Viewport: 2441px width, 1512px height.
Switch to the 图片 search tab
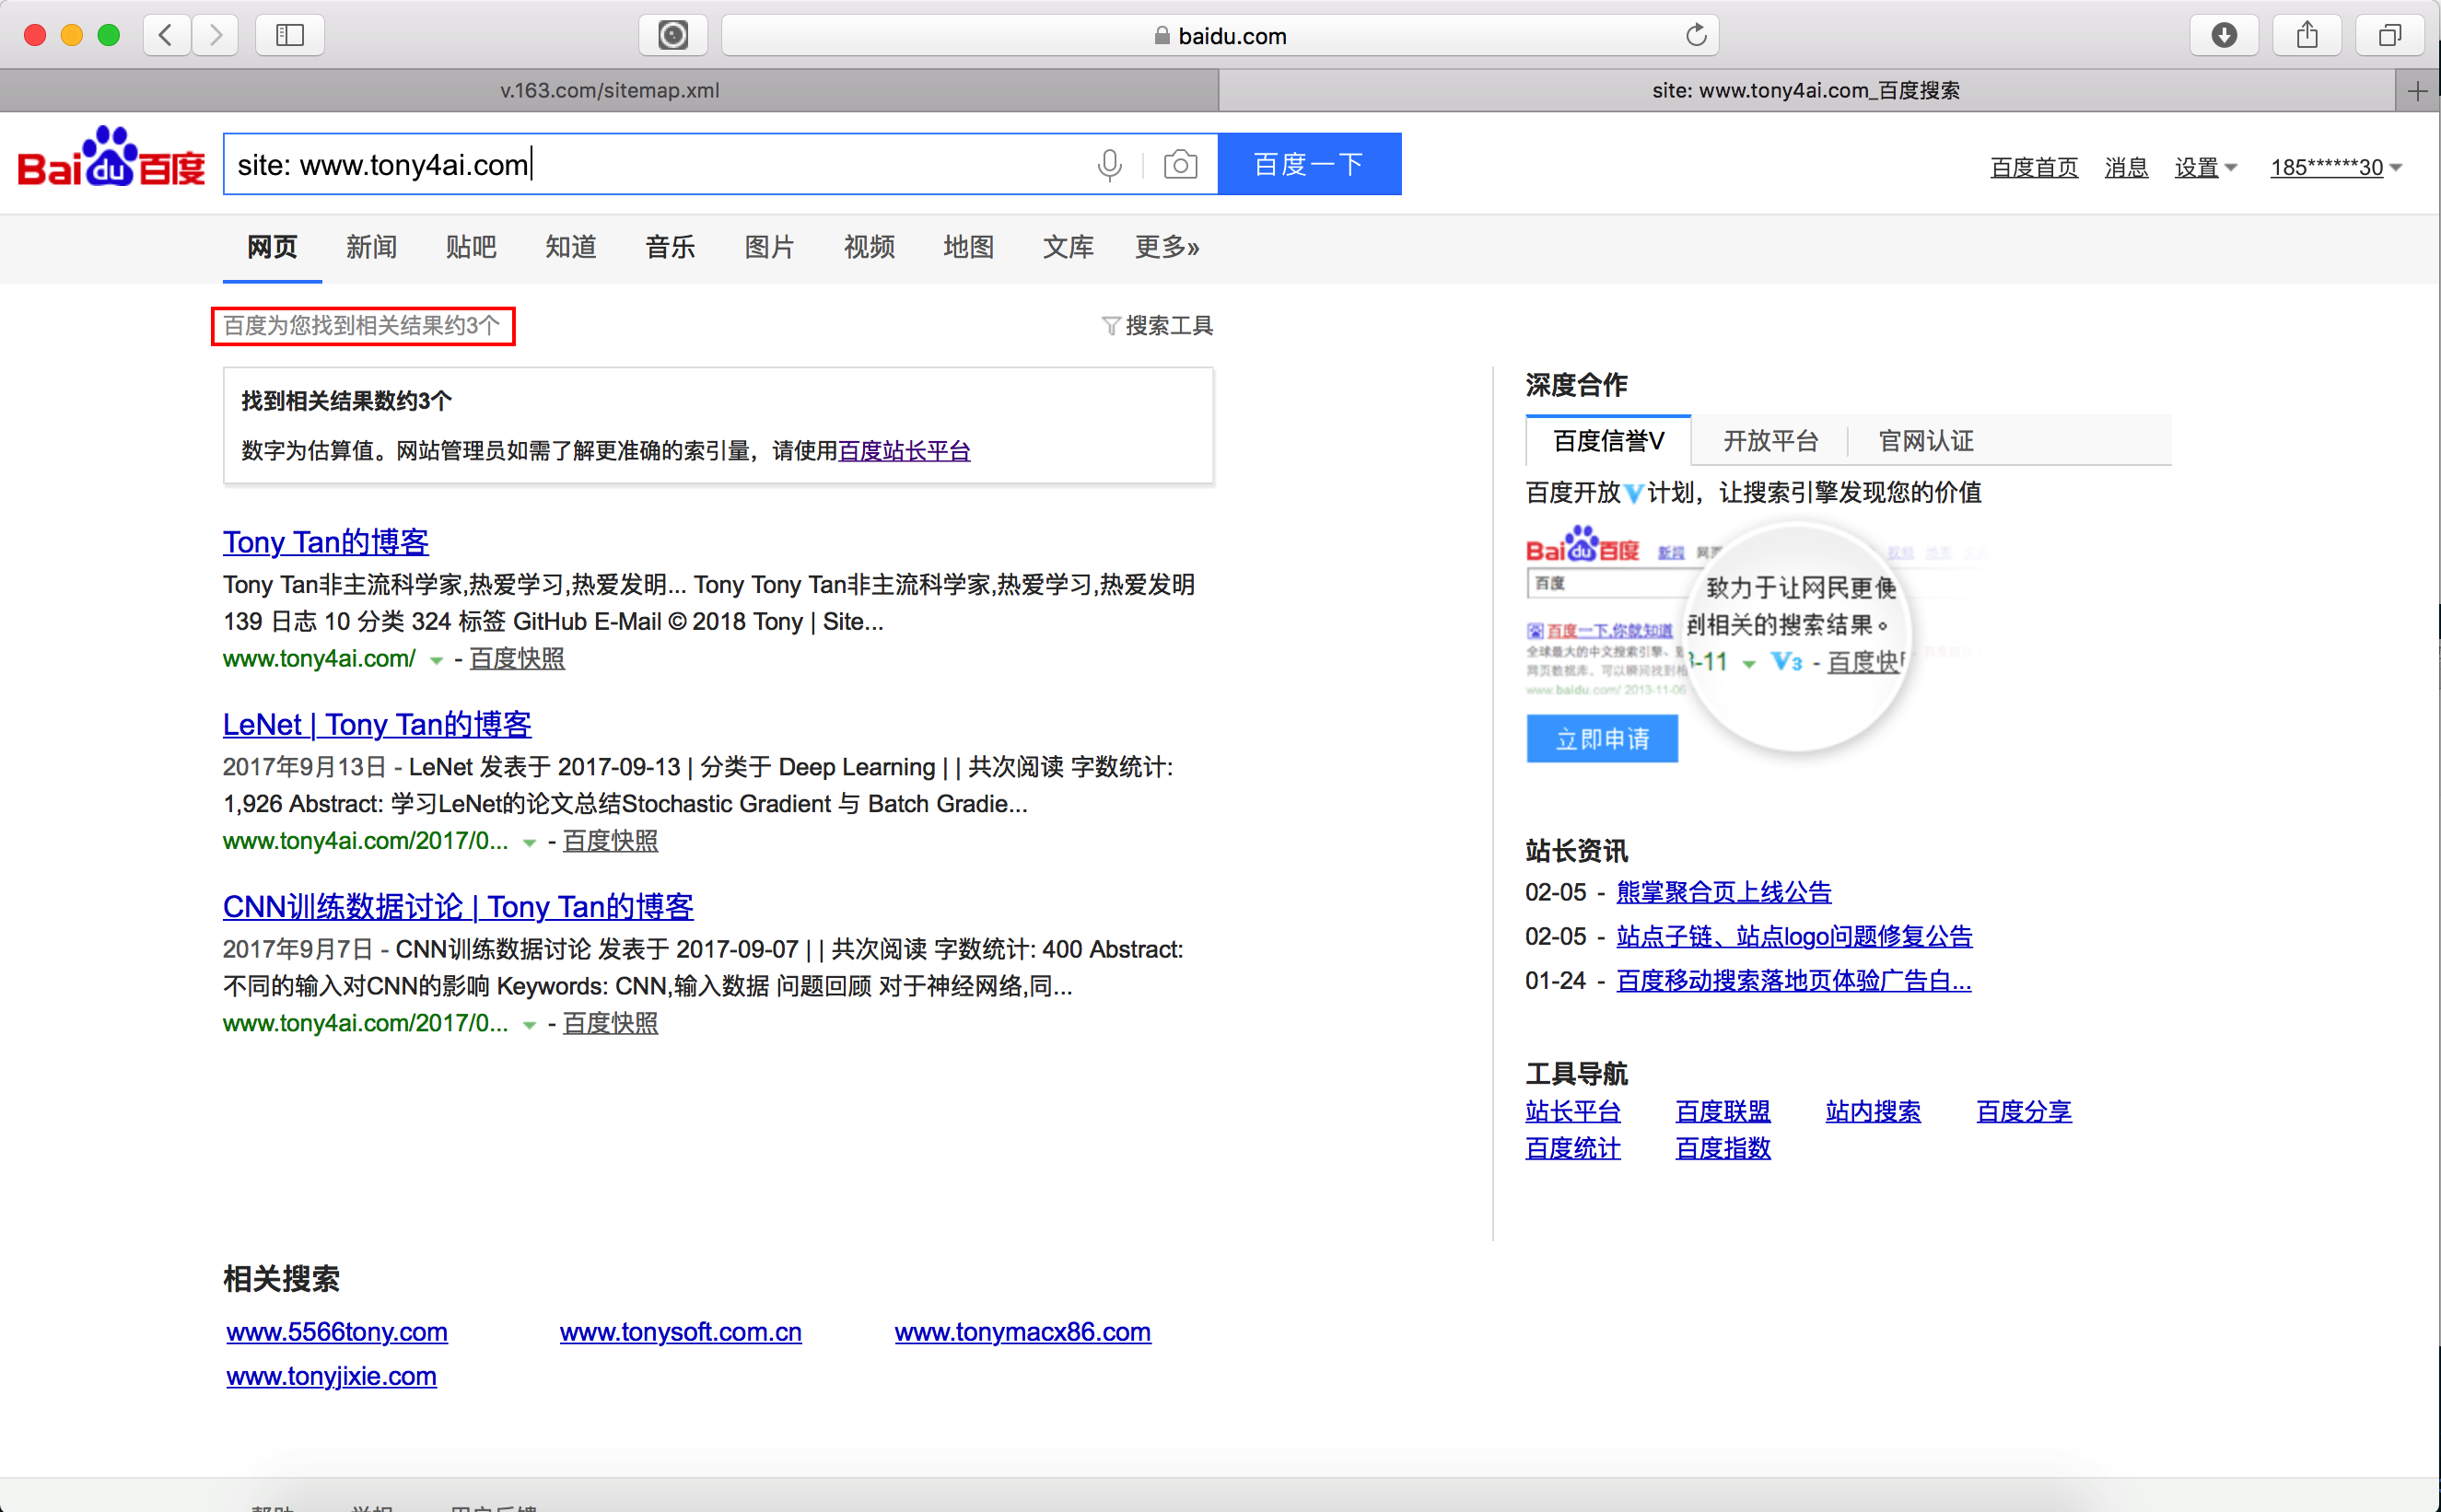click(x=769, y=247)
